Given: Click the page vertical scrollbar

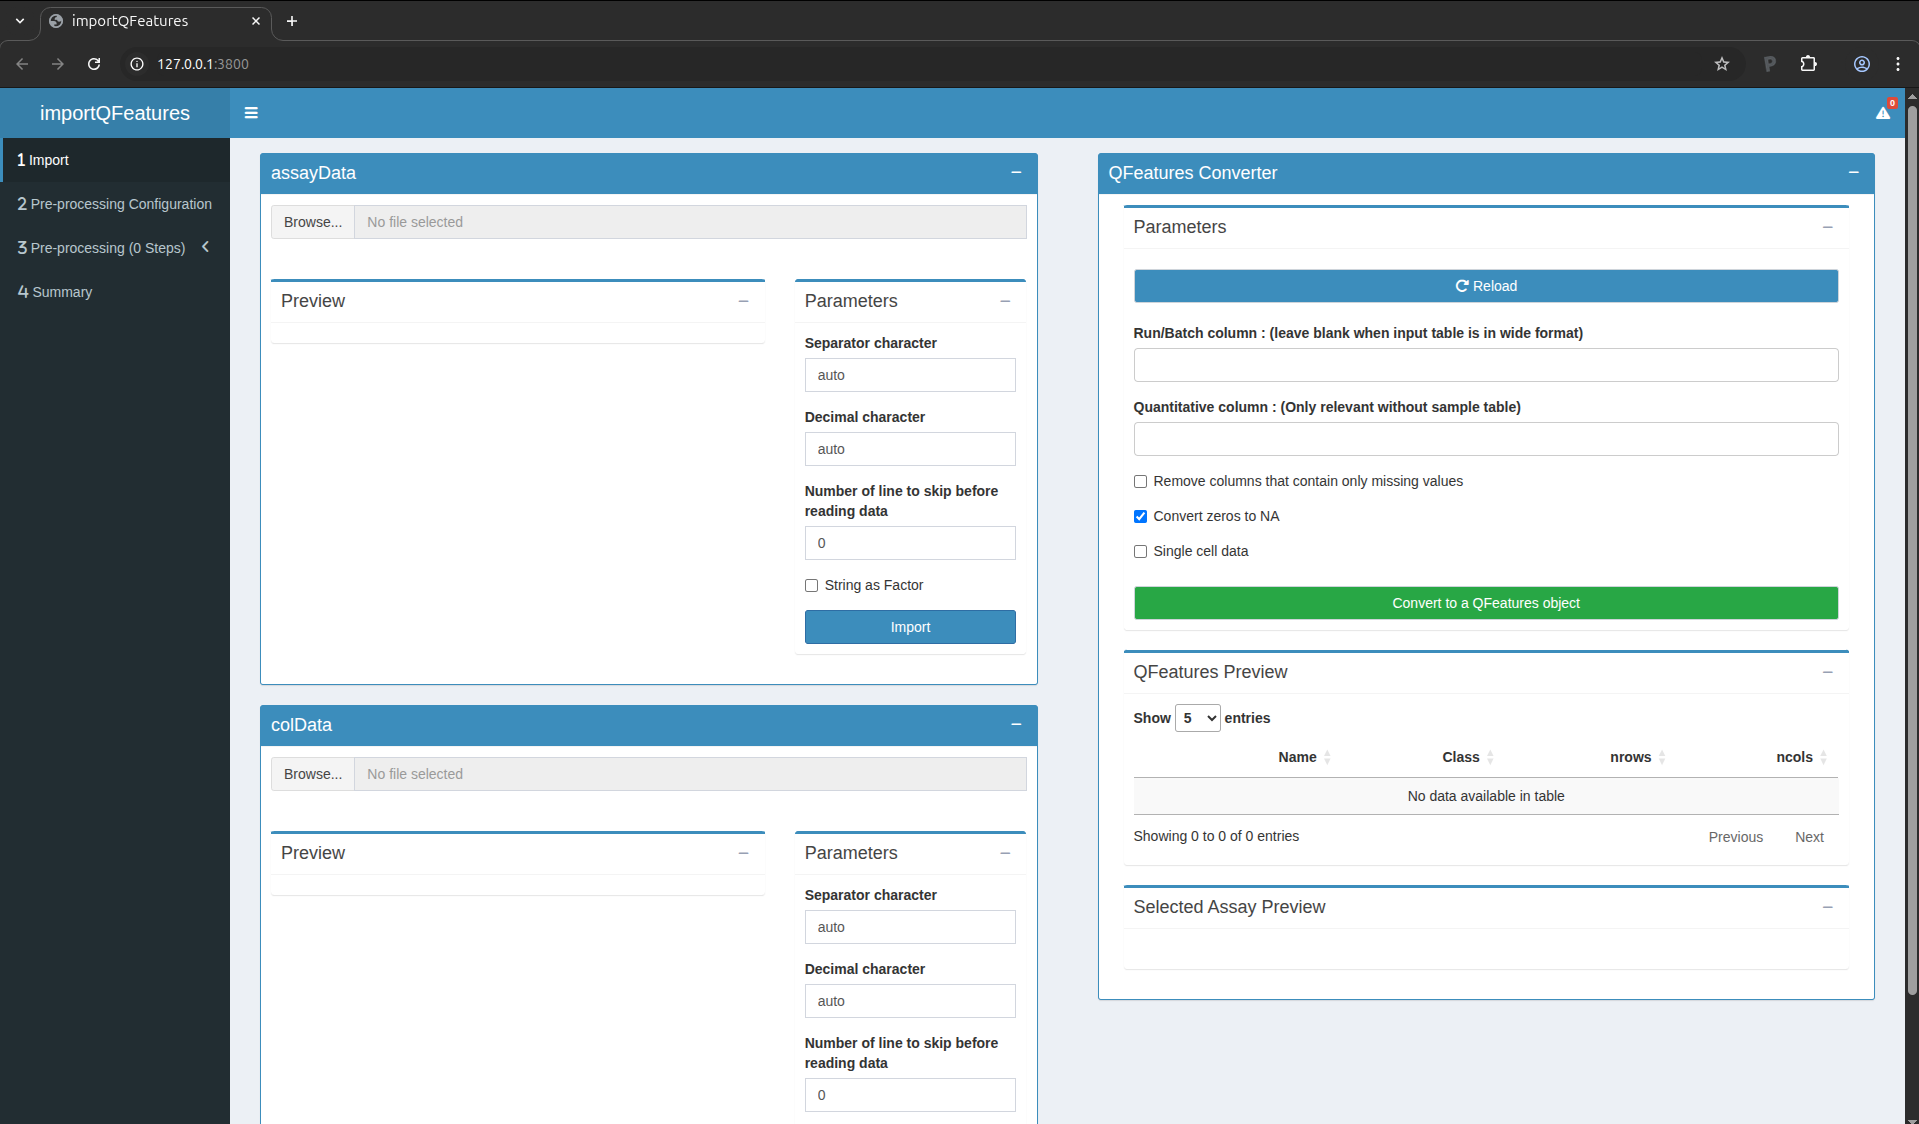Looking at the screenshot, I should (x=1912, y=550).
